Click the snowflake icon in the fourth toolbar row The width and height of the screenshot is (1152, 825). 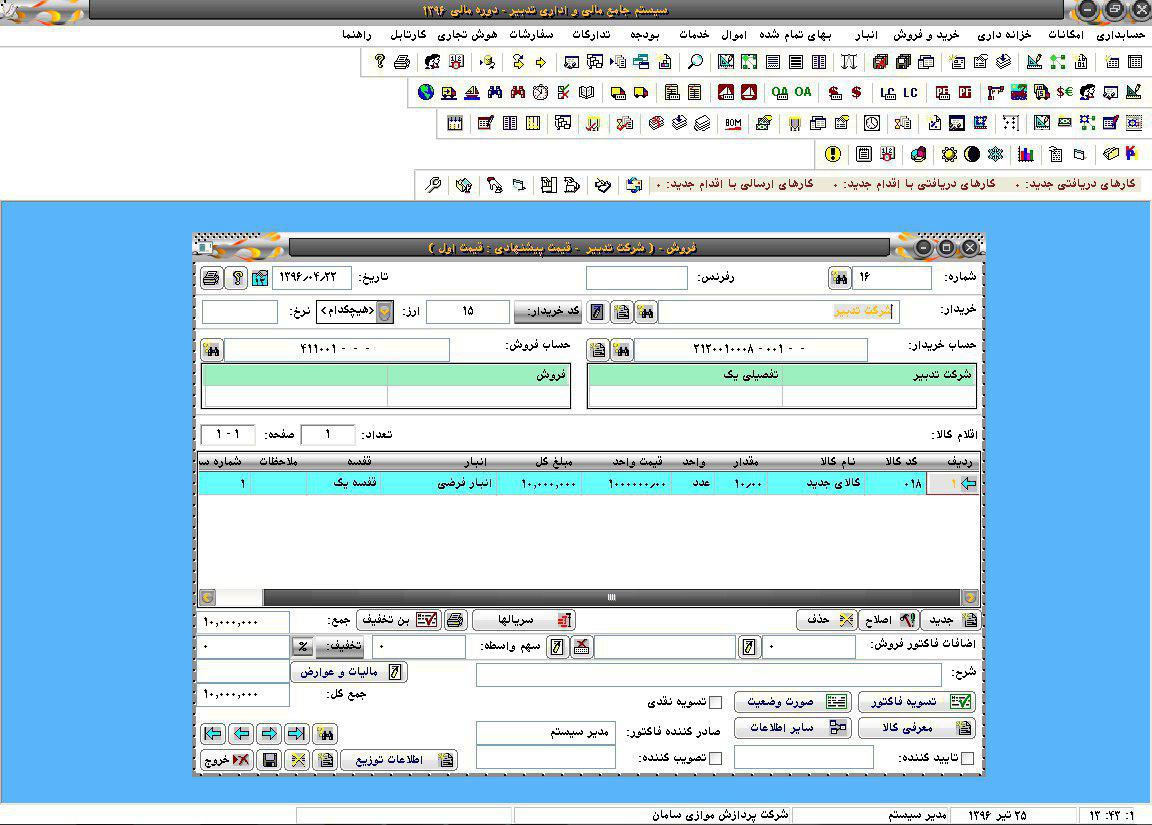coord(995,154)
